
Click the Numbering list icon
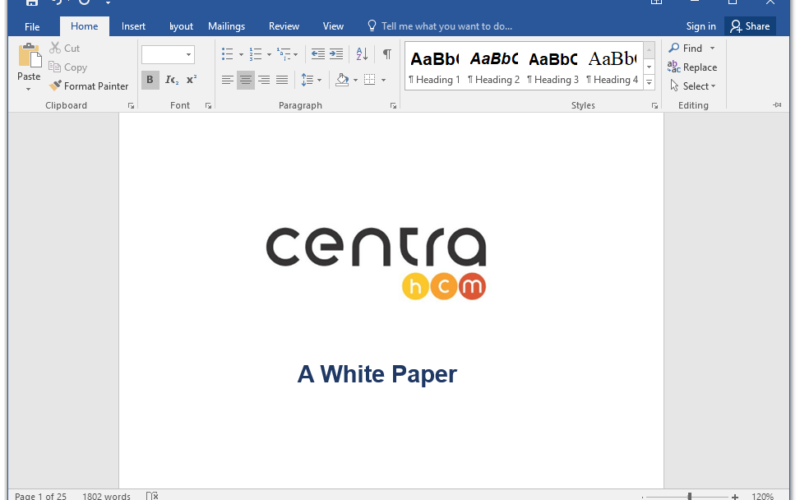click(x=255, y=54)
